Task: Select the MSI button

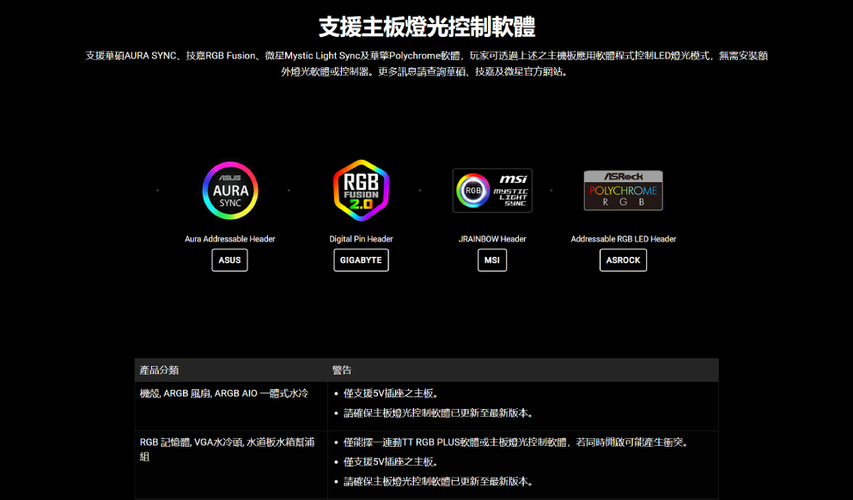Action: (492, 260)
